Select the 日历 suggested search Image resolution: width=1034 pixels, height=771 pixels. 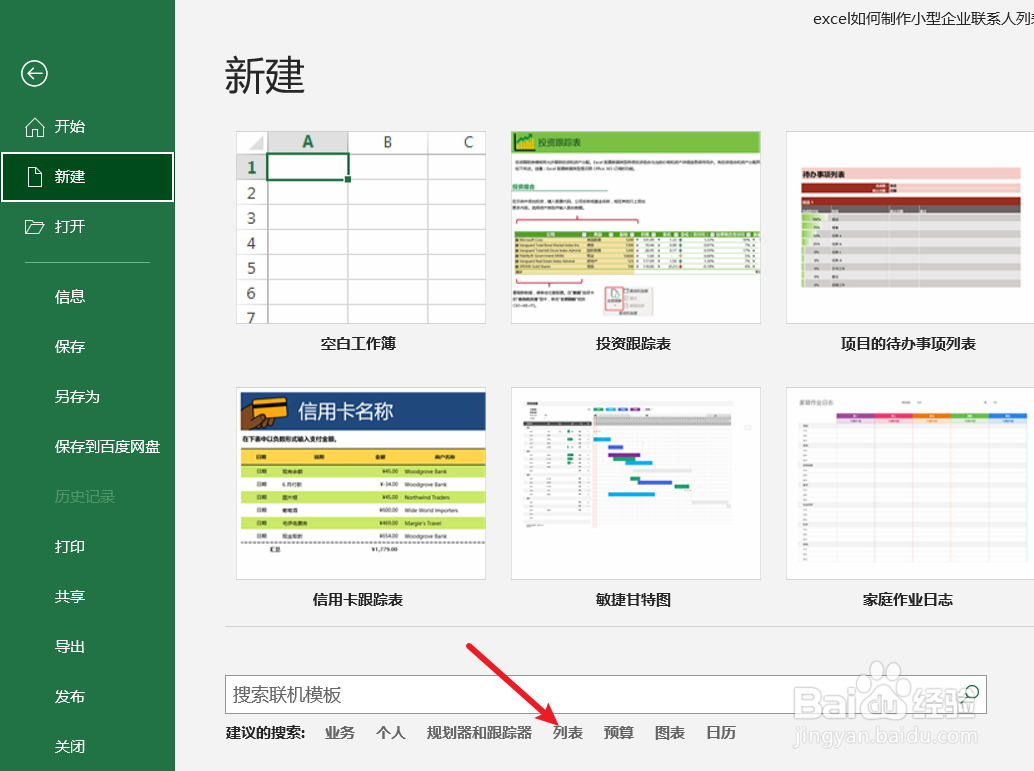tap(720, 732)
